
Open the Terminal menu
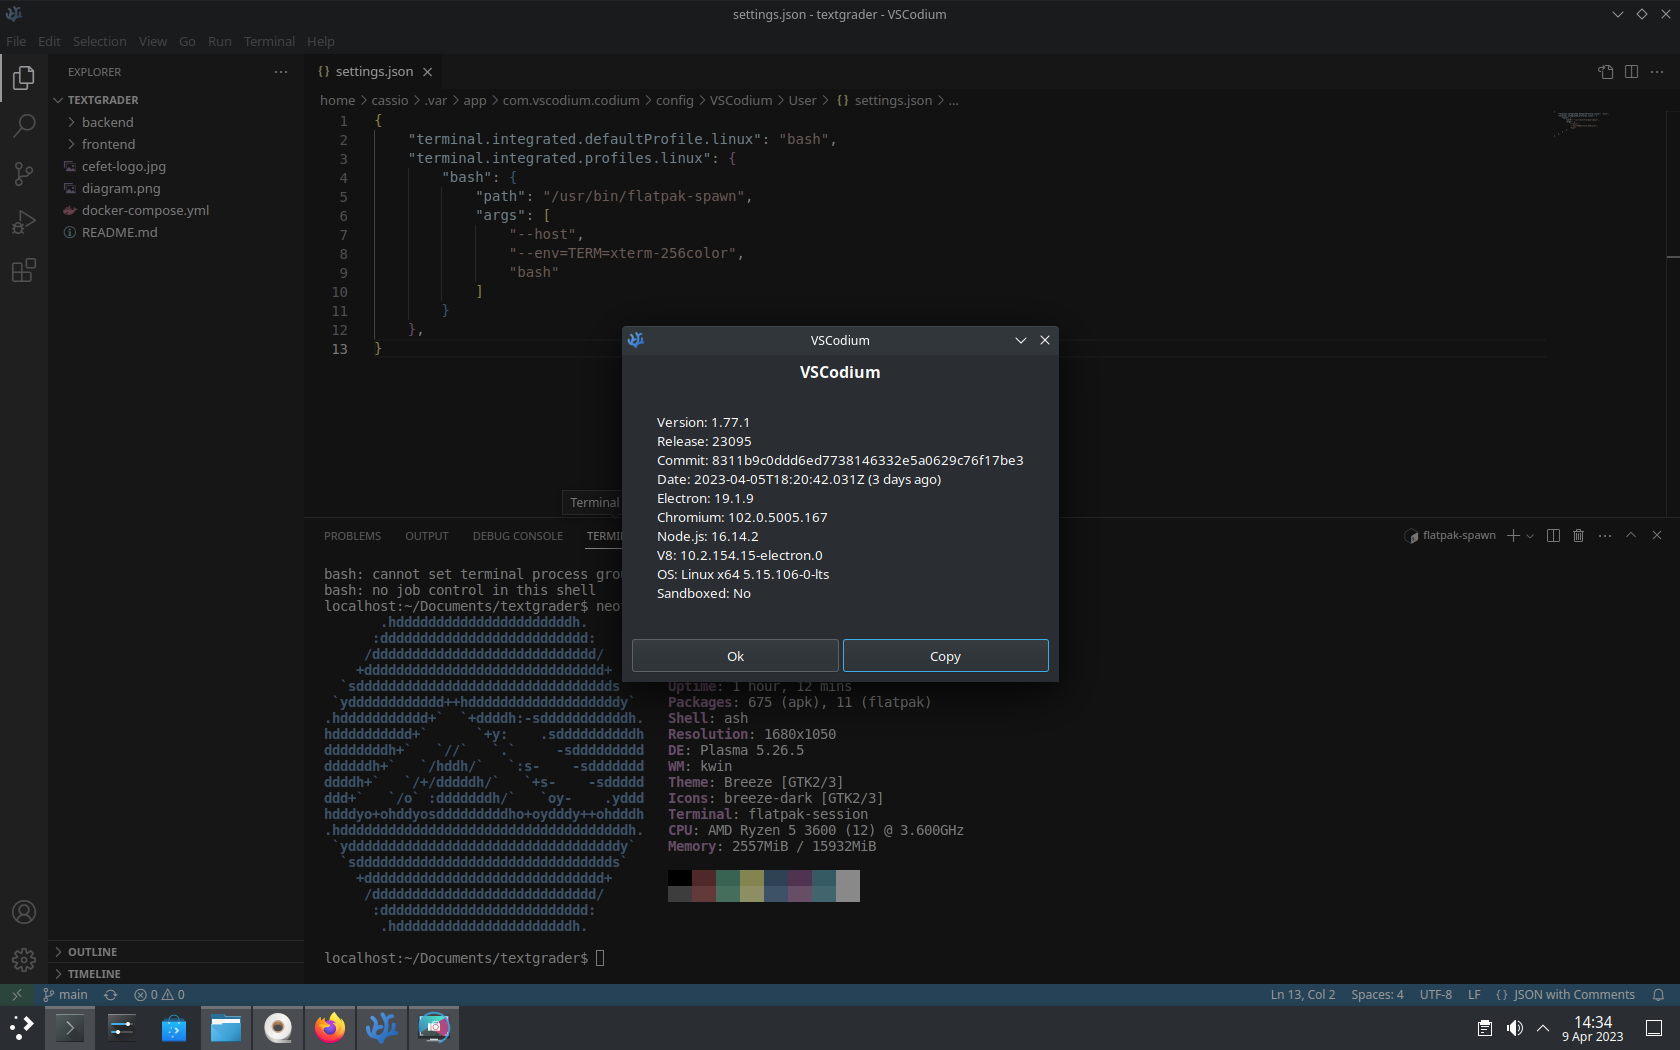pyautogui.click(x=268, y=41)
